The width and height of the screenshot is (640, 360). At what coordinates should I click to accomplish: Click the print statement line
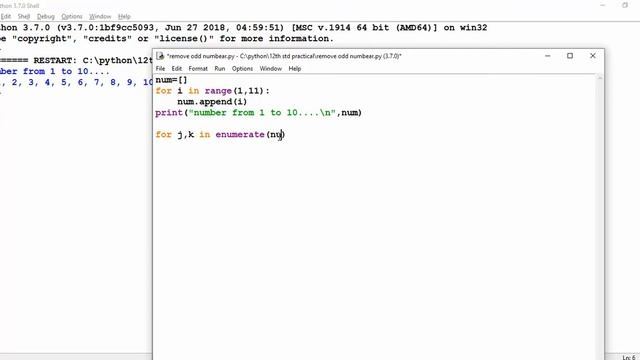258,113
